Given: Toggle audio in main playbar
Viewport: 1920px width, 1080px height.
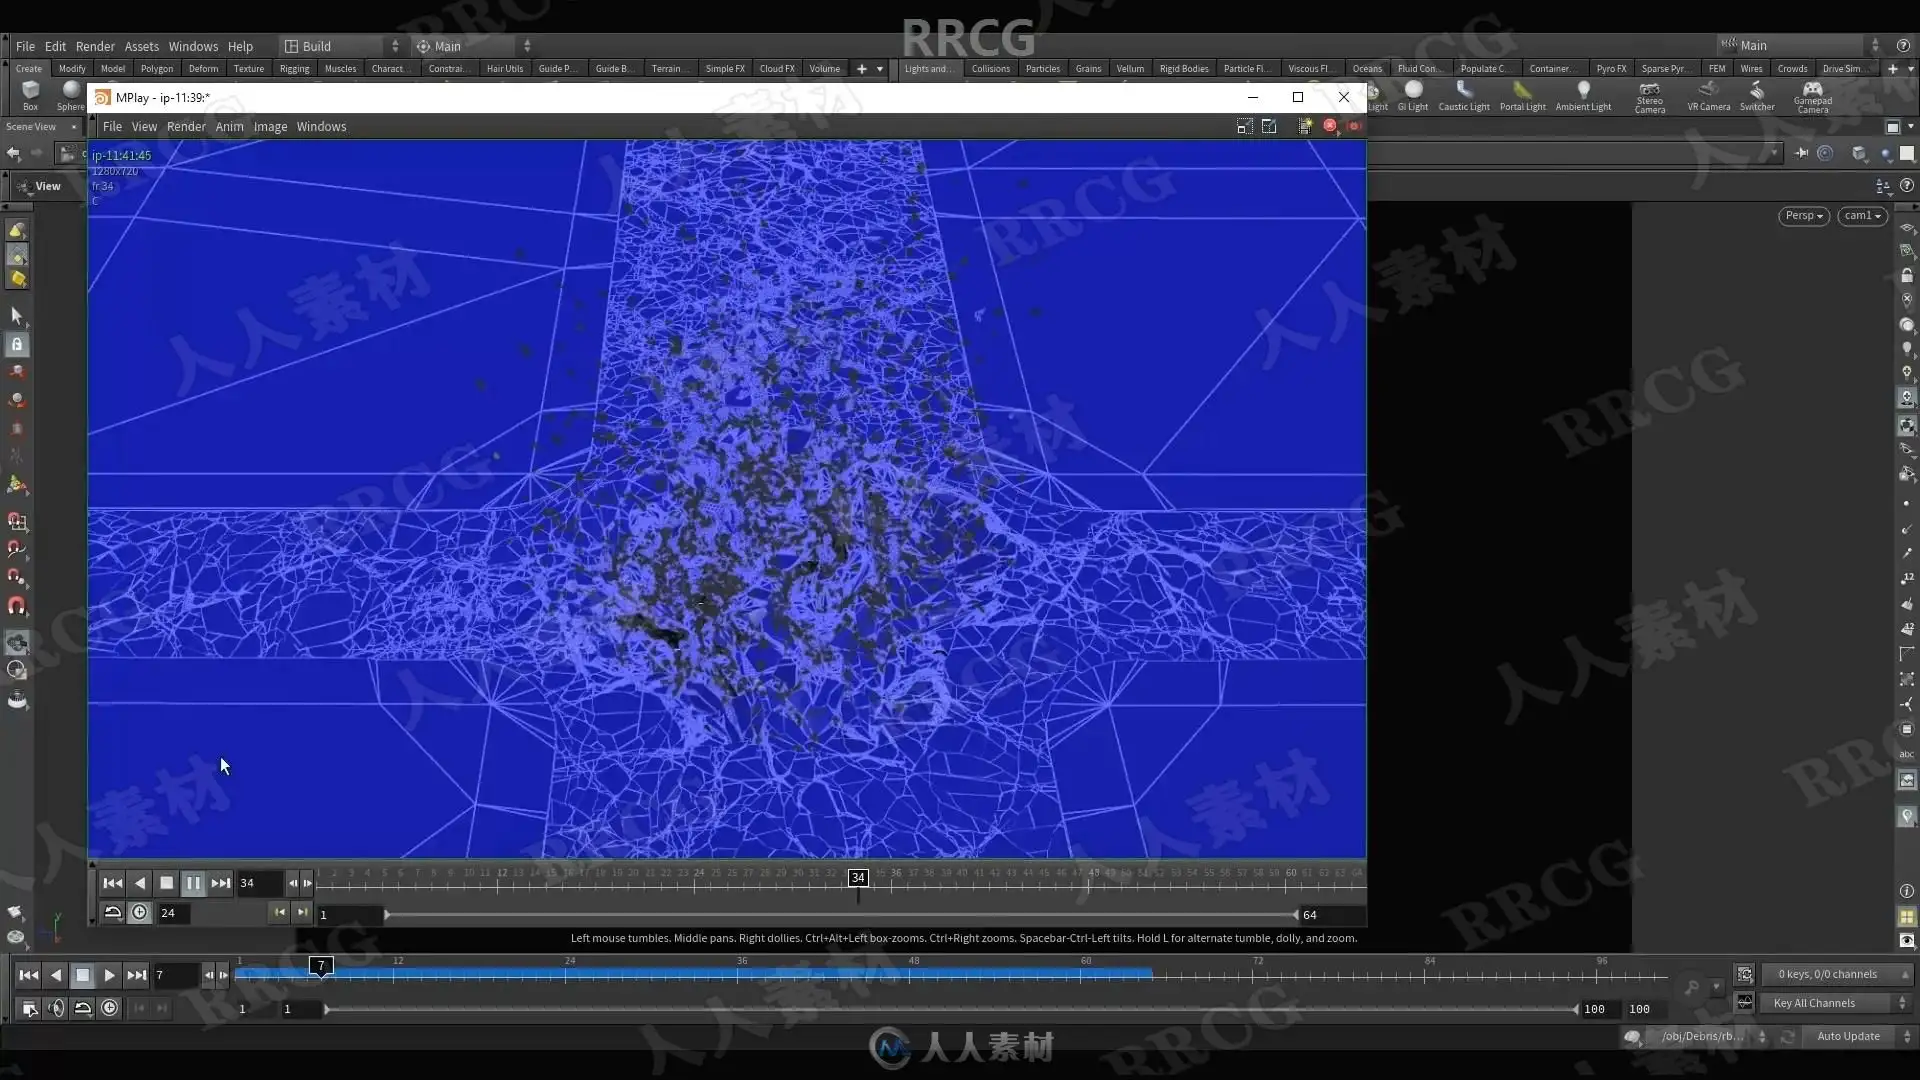Looking at the screenshot, I should pyautogui.click(x=56, y=1009).
